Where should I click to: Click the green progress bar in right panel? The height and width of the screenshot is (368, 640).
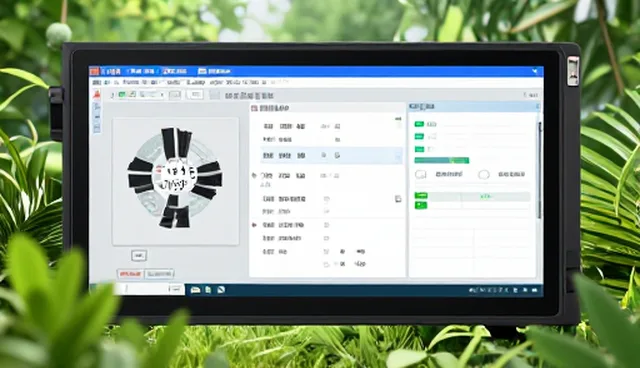click(442, 160)
